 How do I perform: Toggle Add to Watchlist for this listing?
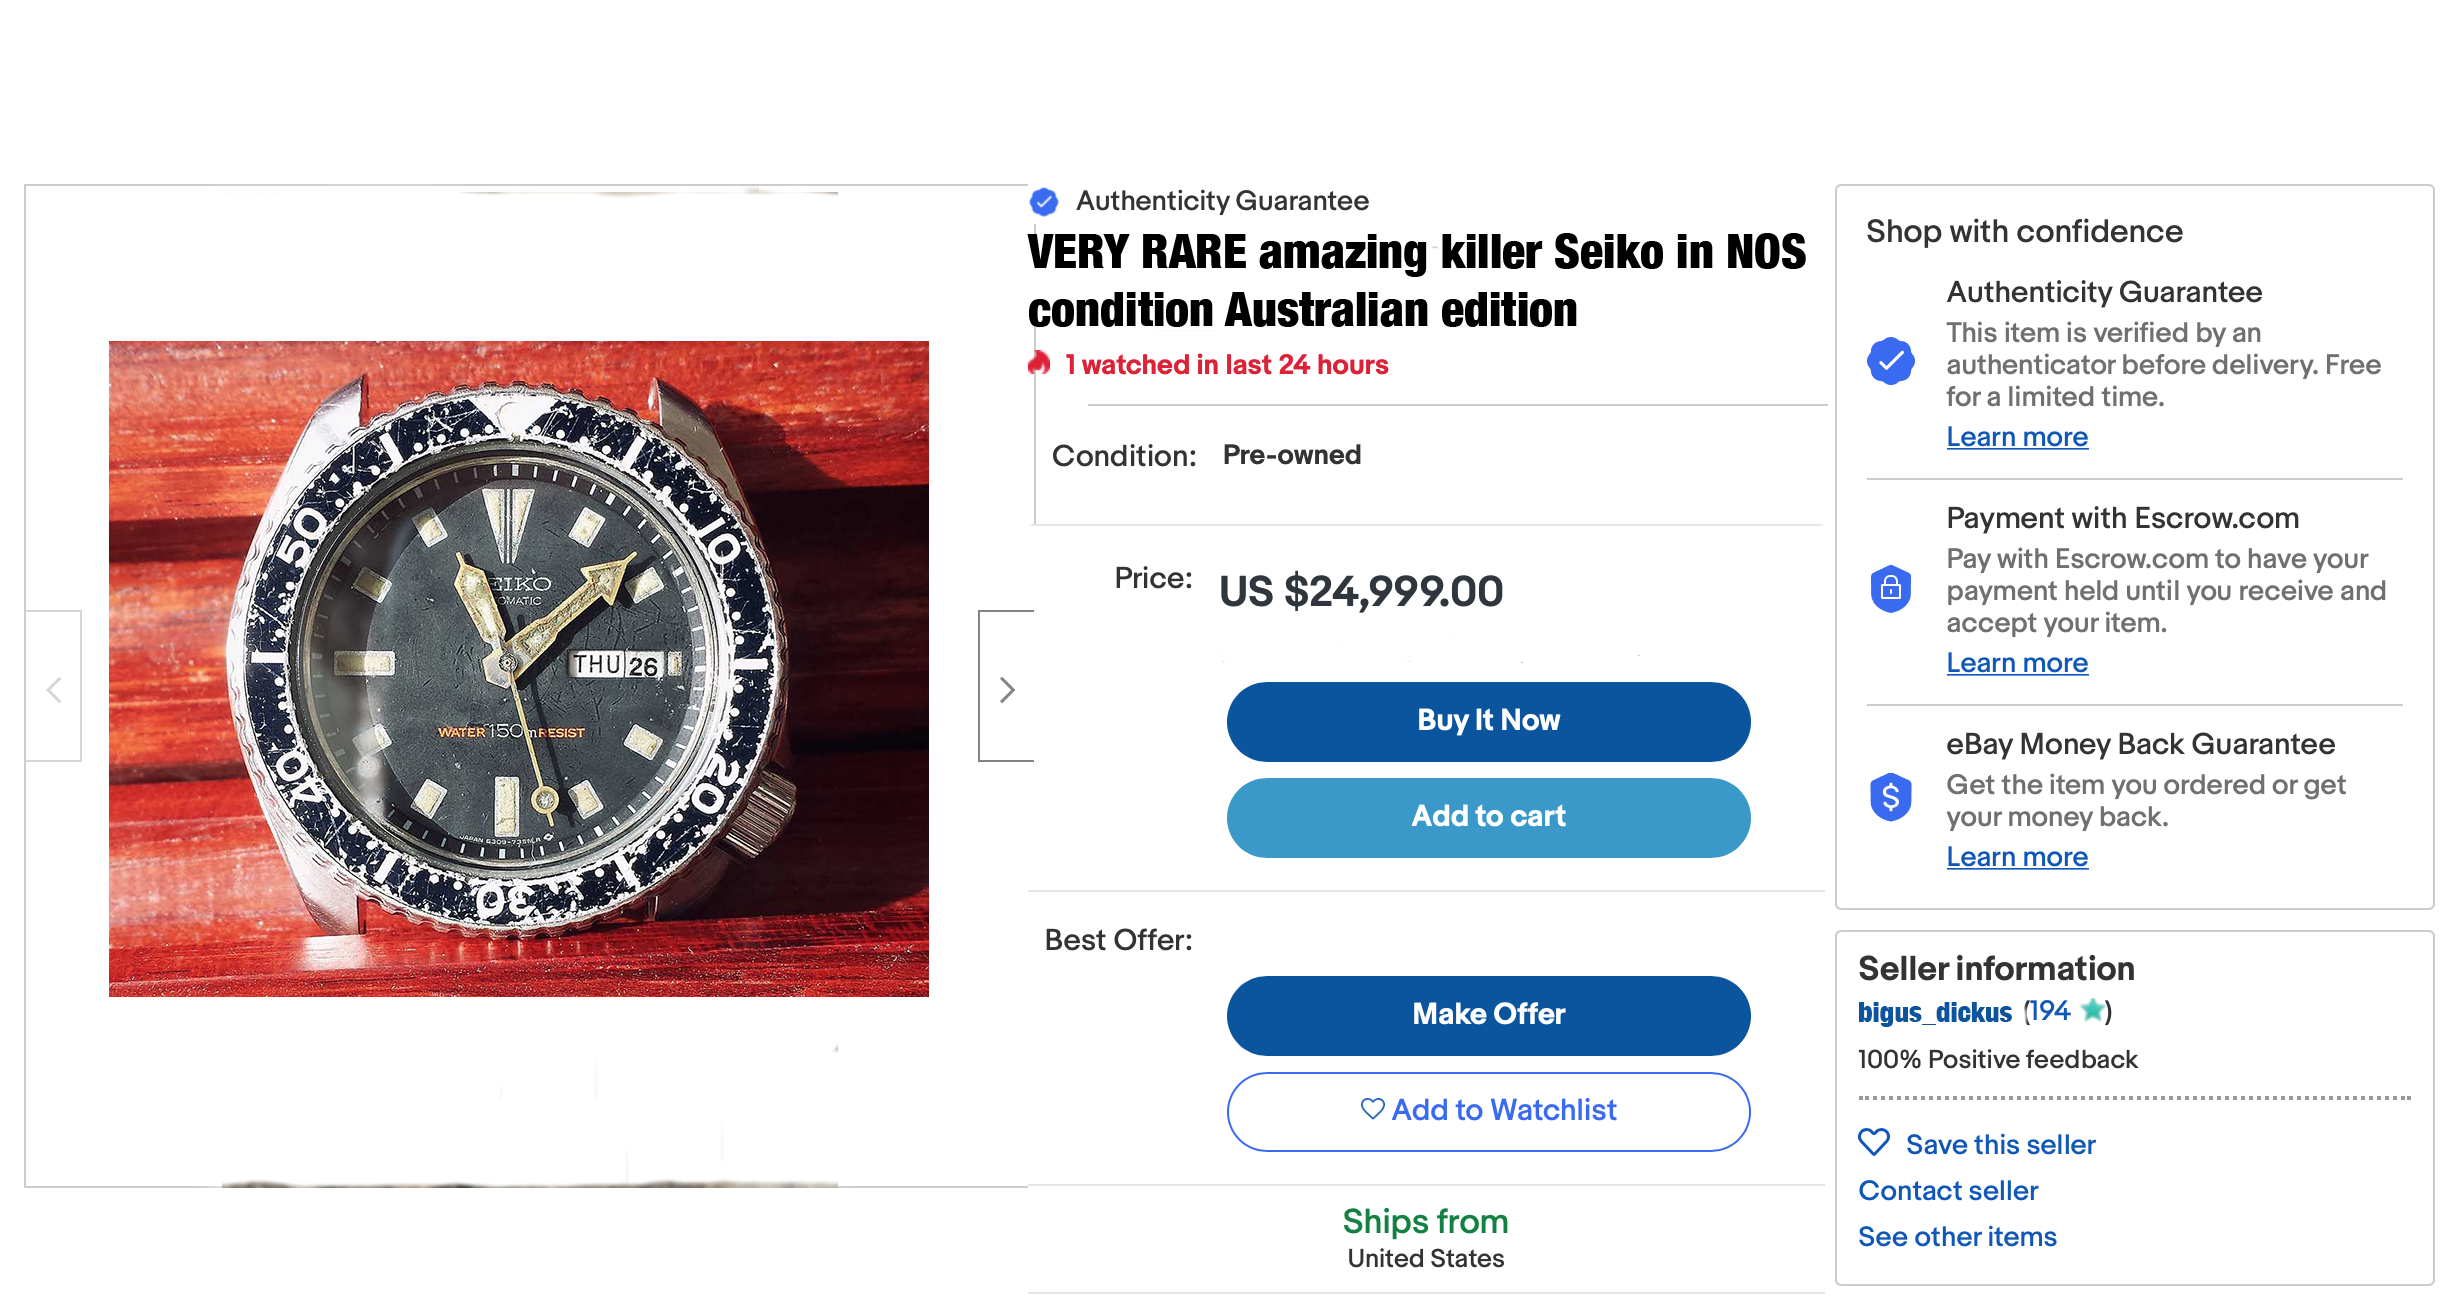[x=1488, y=1111]
